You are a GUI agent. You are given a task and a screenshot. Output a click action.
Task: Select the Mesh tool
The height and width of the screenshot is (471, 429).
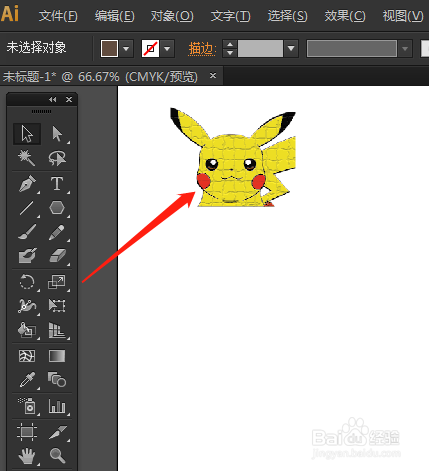pyautogui.click(x=27, y=356)
